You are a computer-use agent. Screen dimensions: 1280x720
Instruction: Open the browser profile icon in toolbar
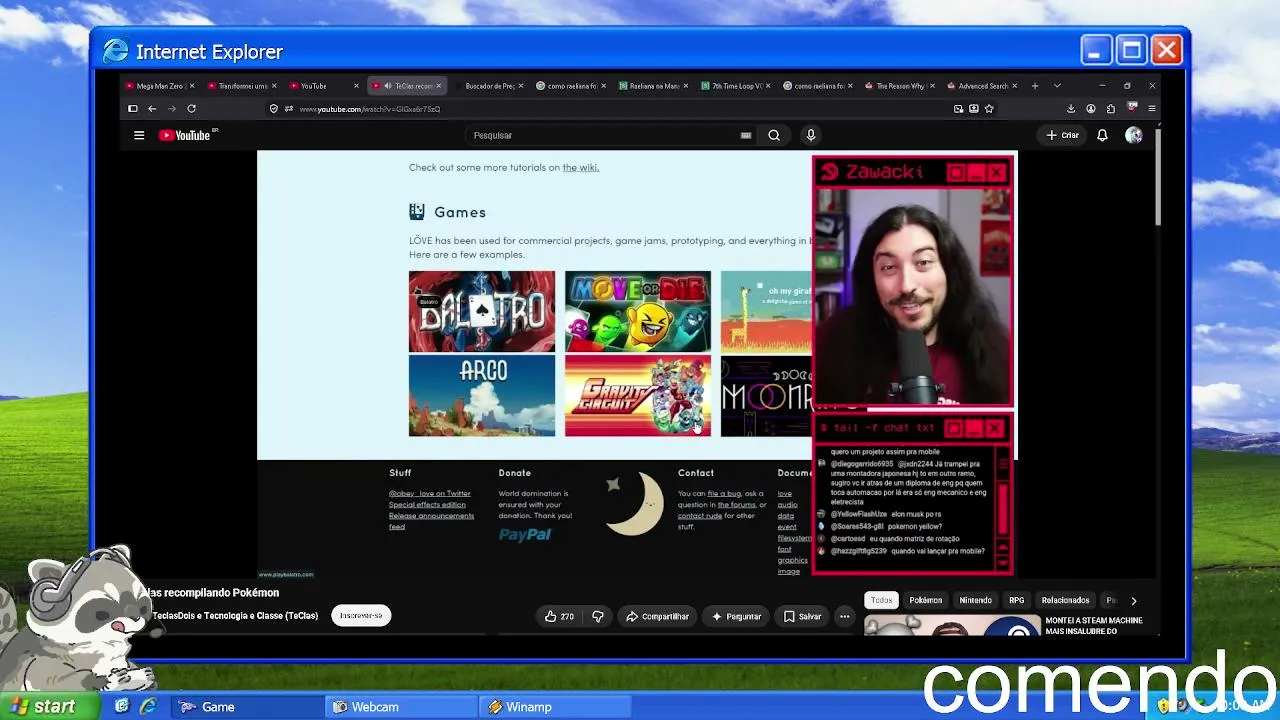pos(1091,109)
